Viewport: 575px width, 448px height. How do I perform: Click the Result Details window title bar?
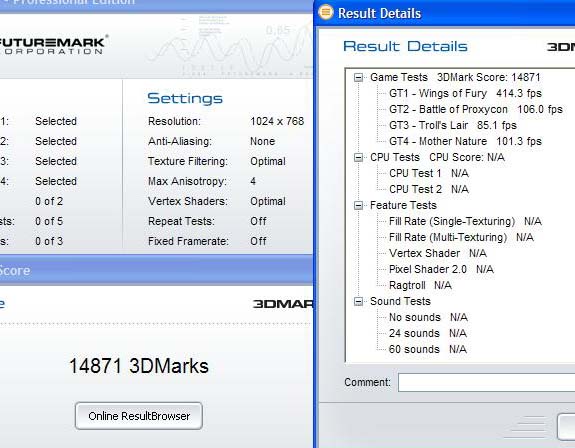click(x=445, y=13)
